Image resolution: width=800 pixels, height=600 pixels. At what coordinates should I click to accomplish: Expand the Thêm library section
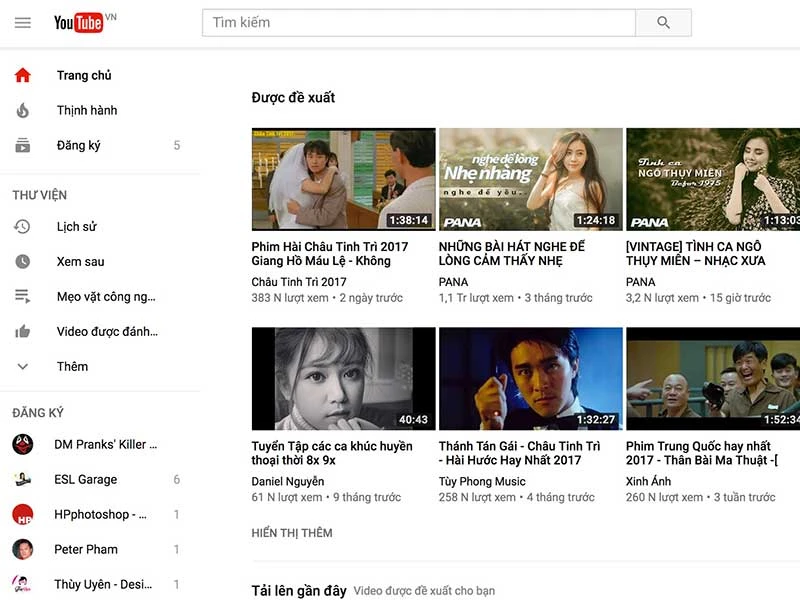(72, 367)
